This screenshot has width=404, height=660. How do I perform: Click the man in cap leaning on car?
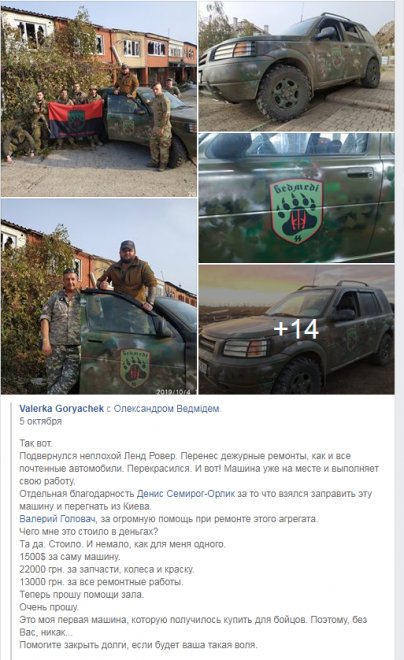(x=128, y=273)
